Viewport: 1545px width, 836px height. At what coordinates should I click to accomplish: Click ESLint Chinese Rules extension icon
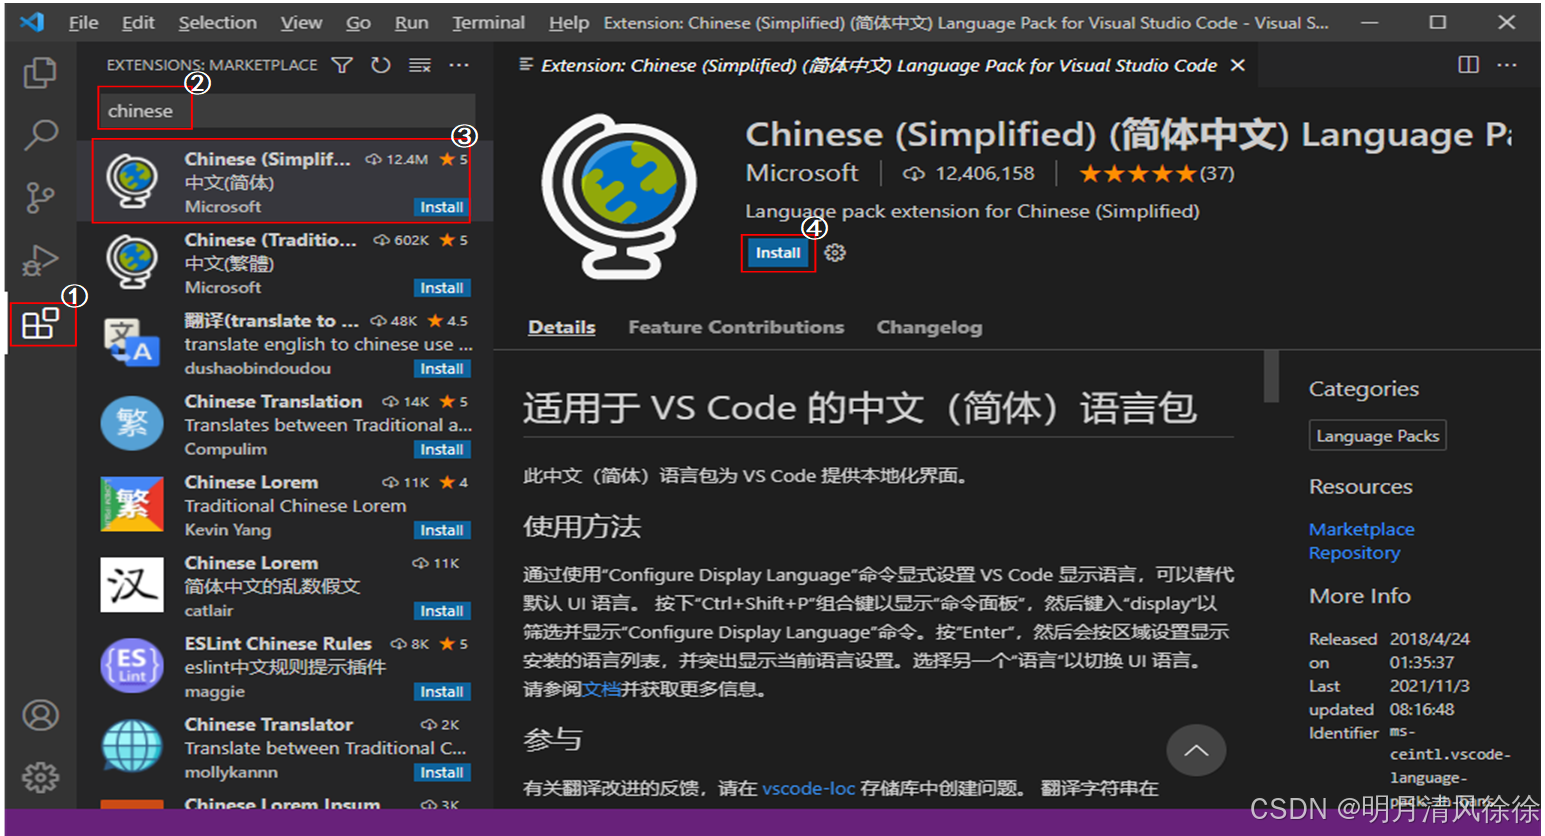pyautogui.click(x=131, y=666)
